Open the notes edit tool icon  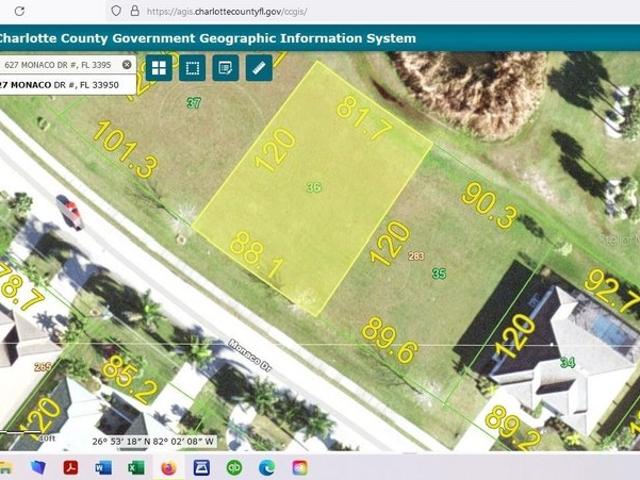pyautogui.click(x=226, y=68)
